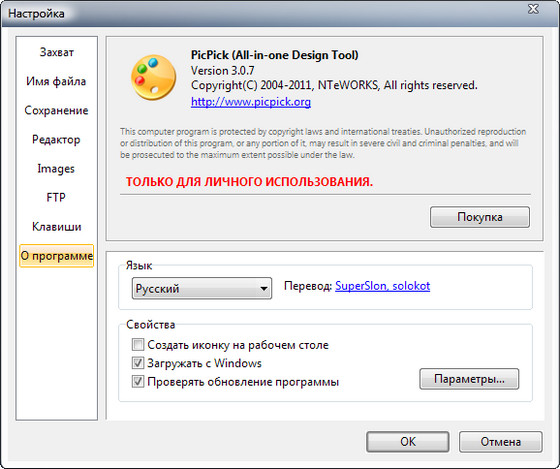Select the Сохранение tab
Screen dimensions: 560x469
(56, 110)
